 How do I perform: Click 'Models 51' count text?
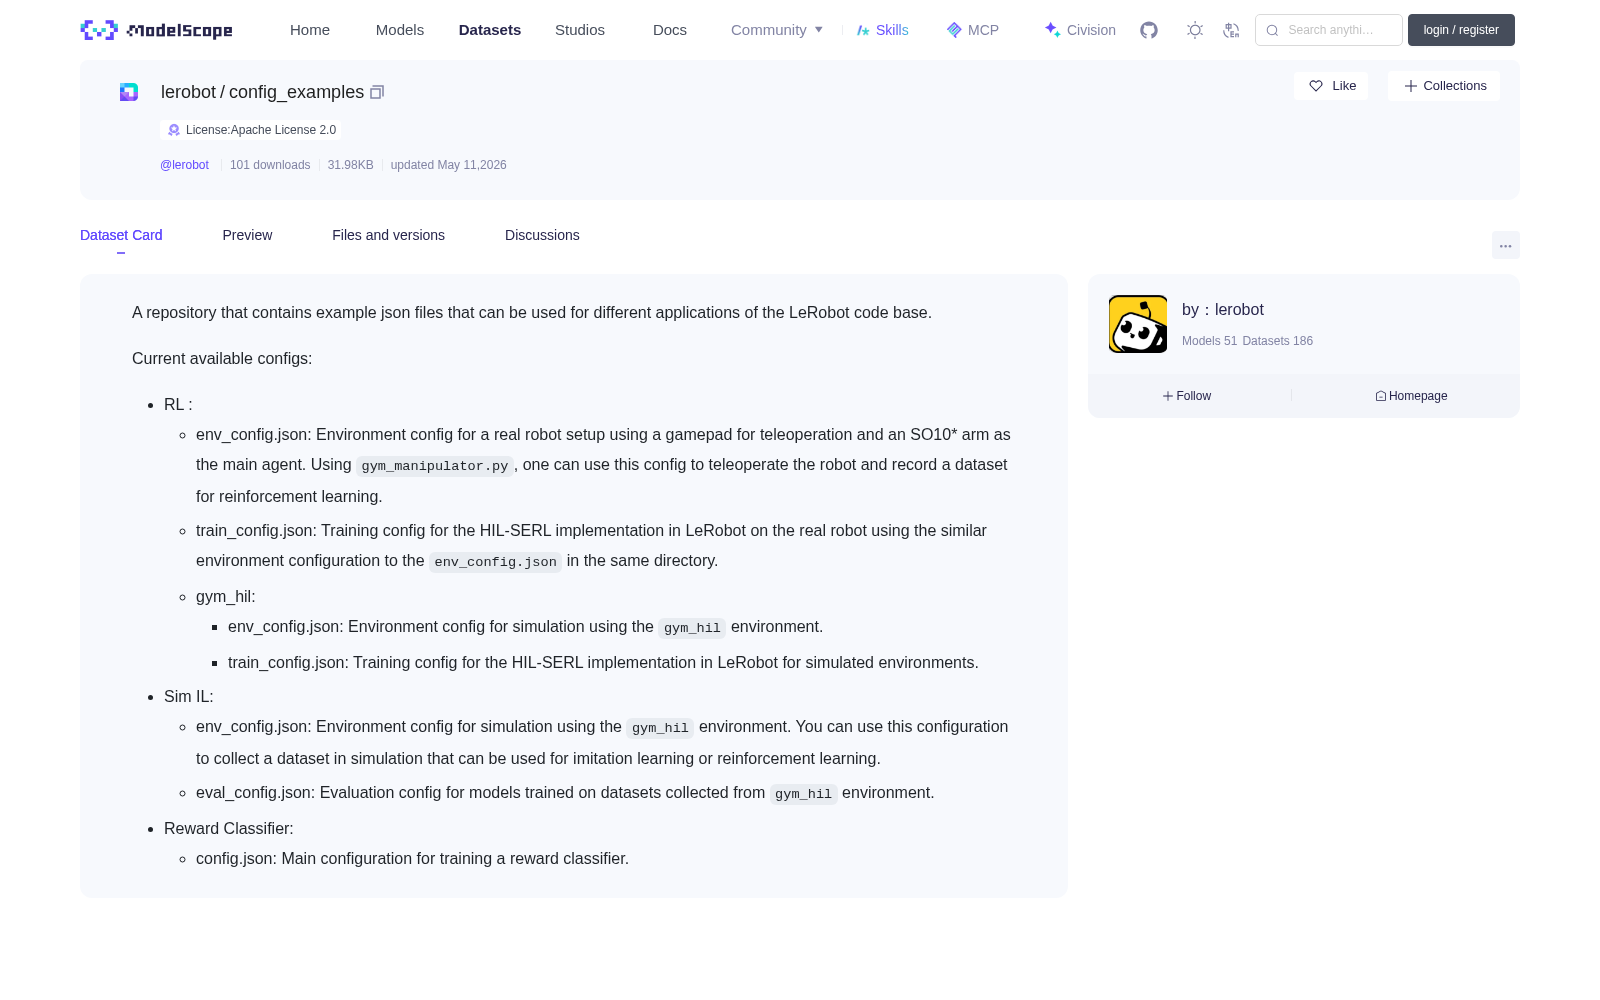pyautogui.click(x=1209, y=341)
